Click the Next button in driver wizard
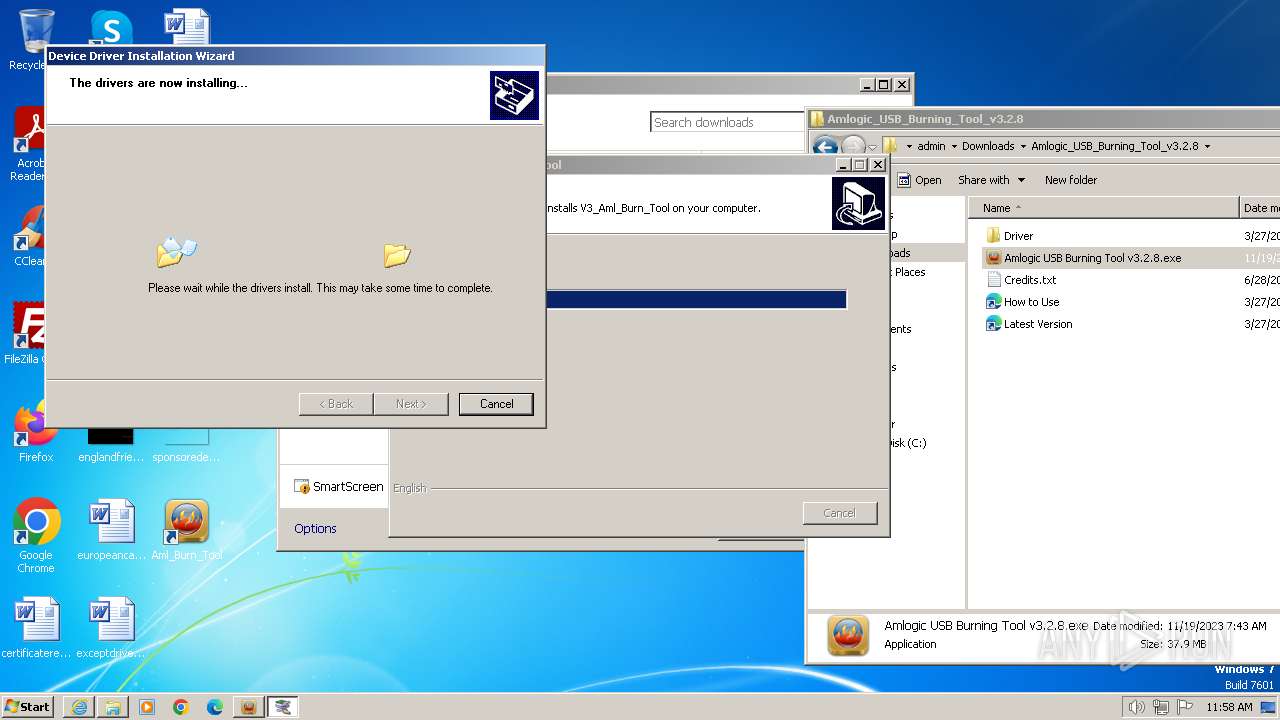This screenshot has width=1280, height=720. [411, 404]
